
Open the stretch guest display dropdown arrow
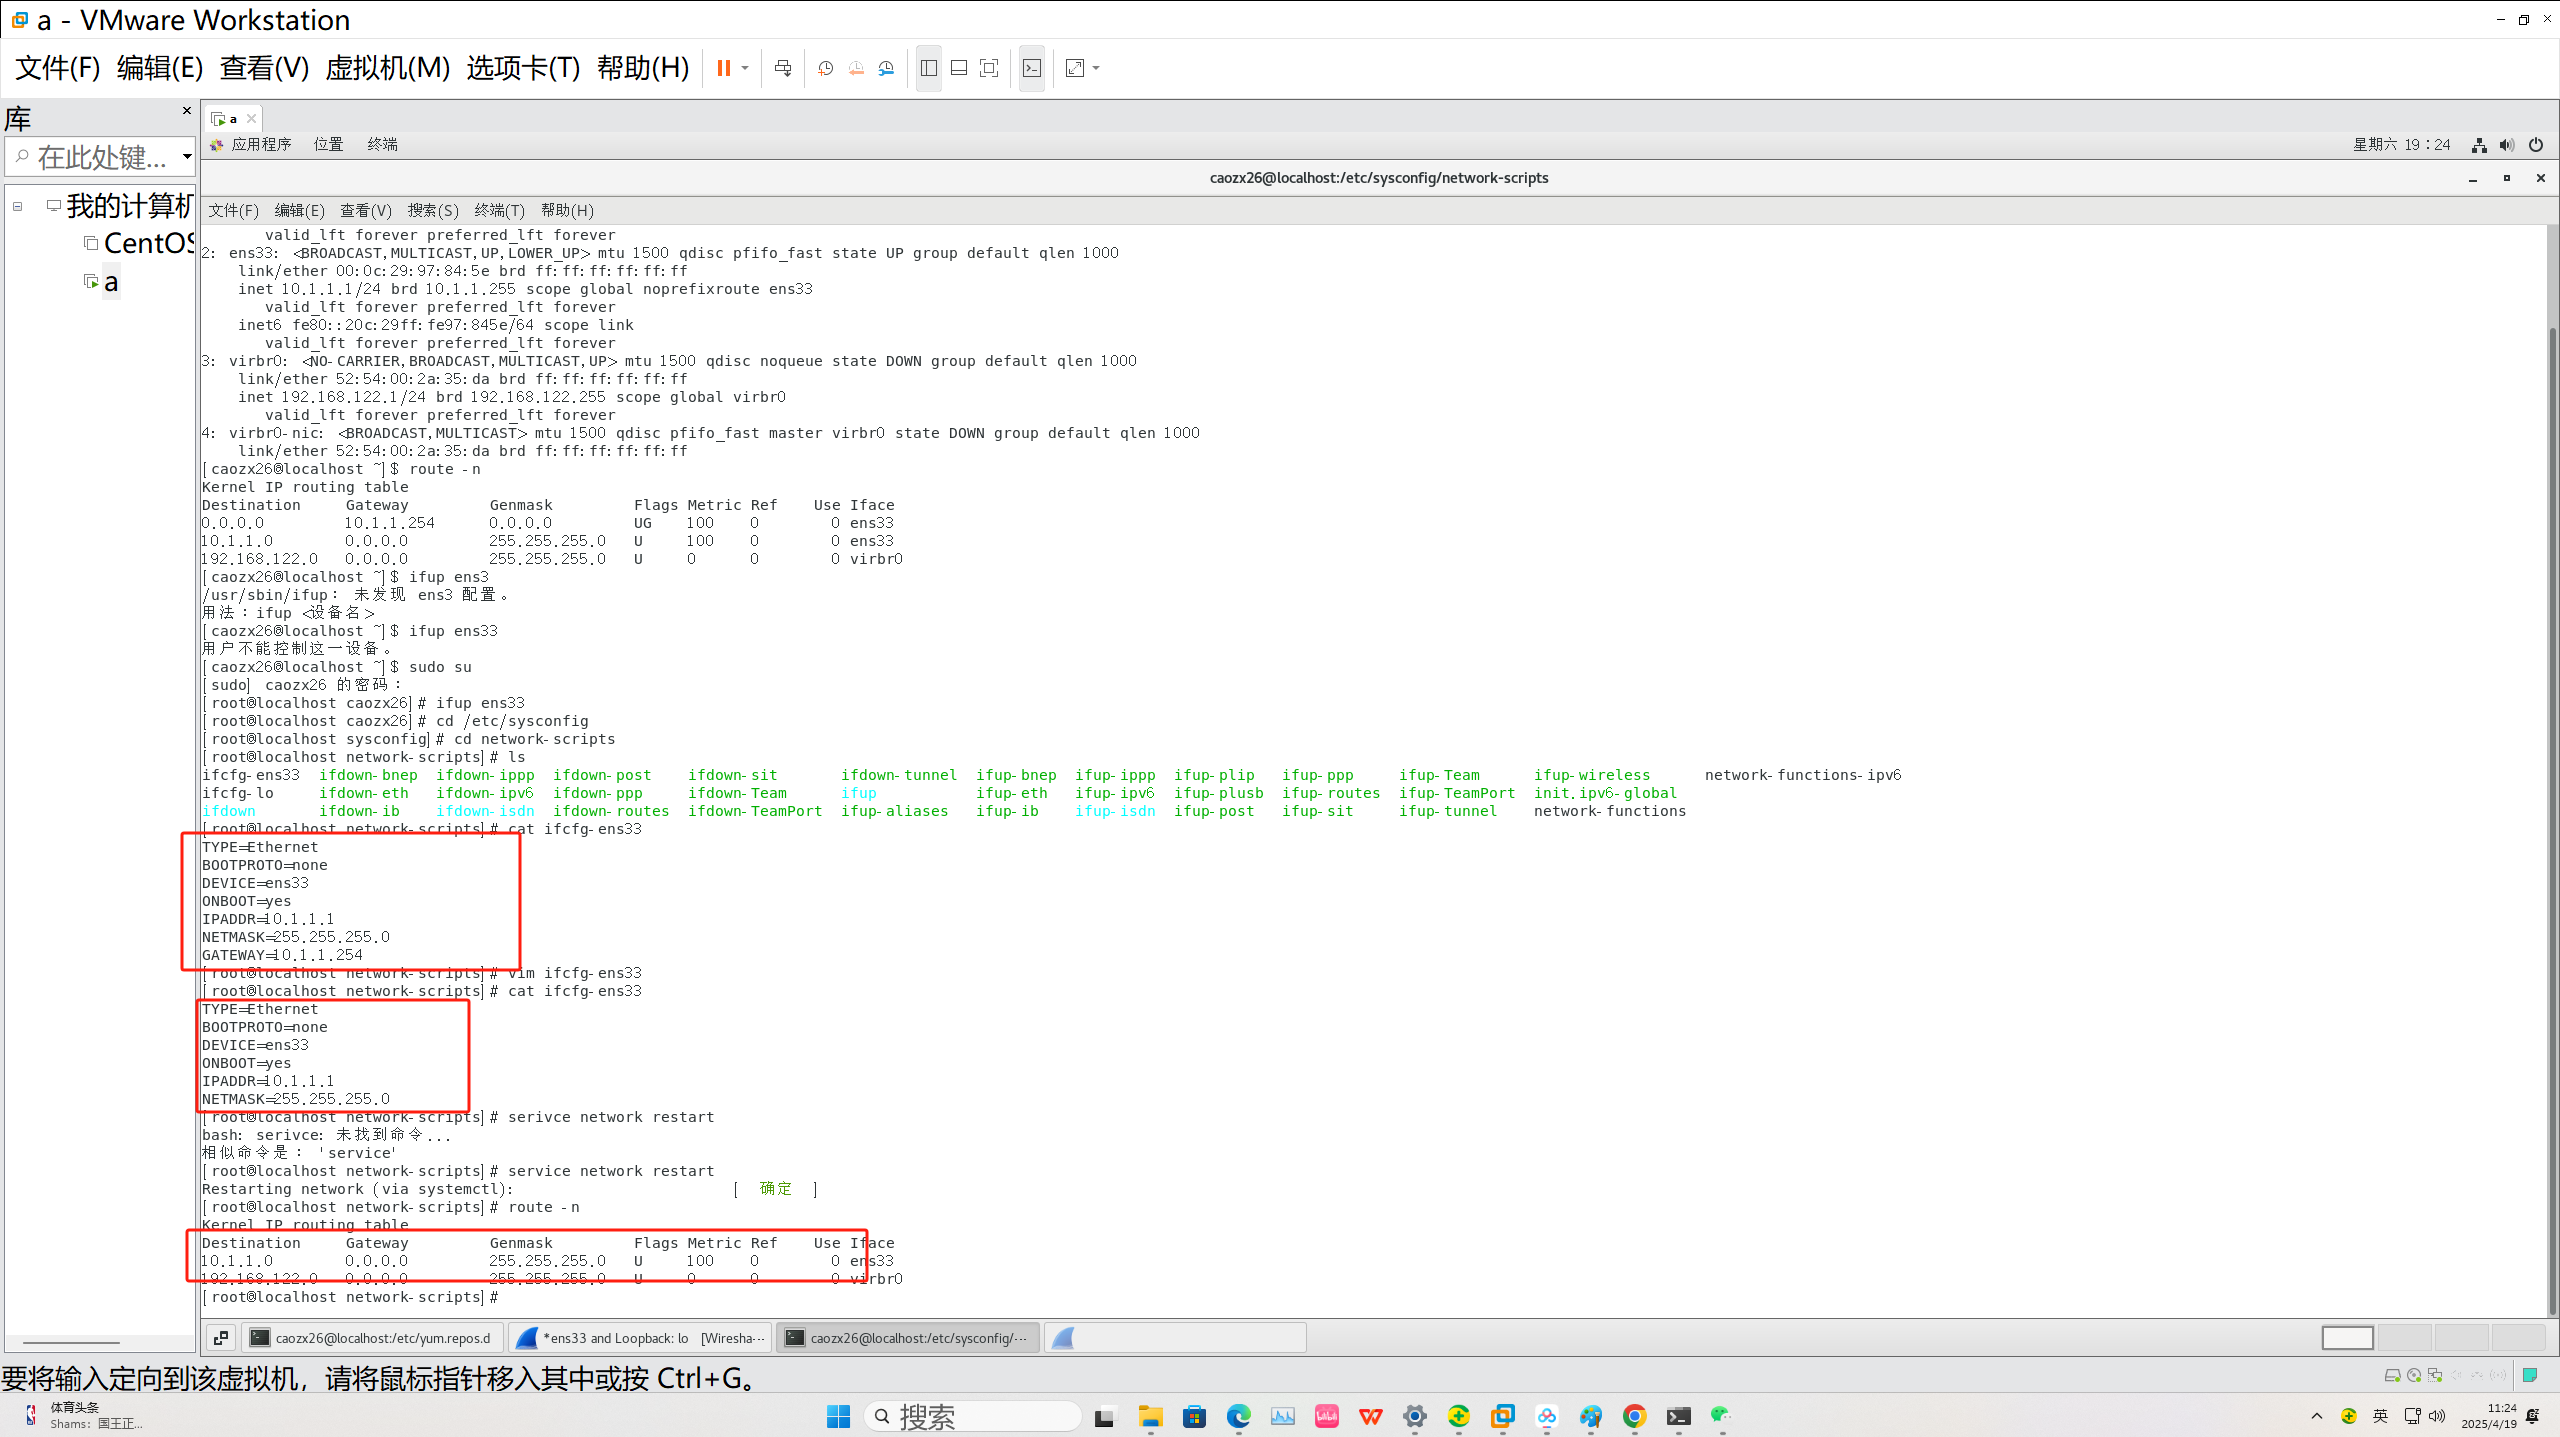point(1097,68)
